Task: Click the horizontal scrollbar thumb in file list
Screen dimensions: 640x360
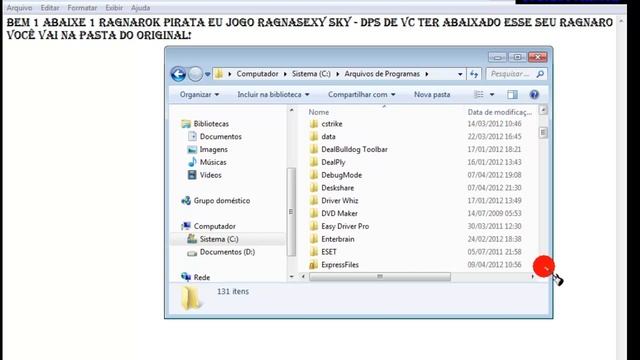Action: coord(380,277)
